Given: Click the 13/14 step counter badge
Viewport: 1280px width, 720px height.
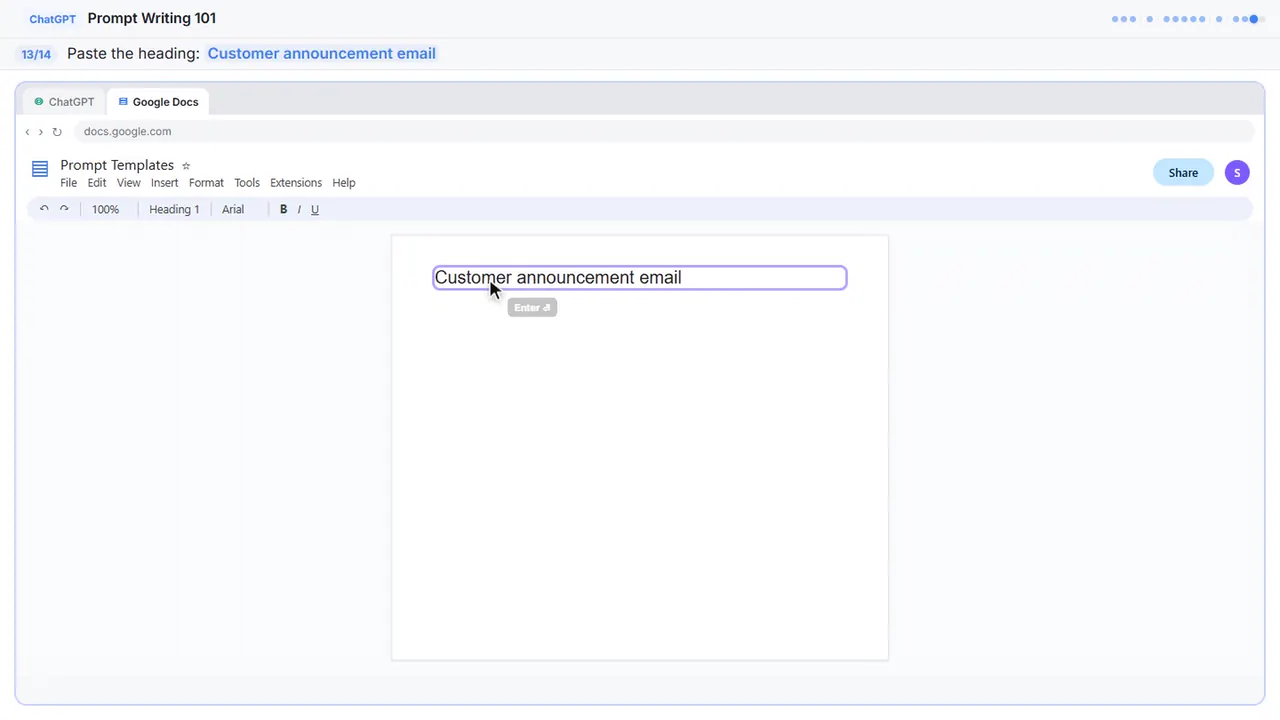Looking at the screenshot, I should pos(36,54).
